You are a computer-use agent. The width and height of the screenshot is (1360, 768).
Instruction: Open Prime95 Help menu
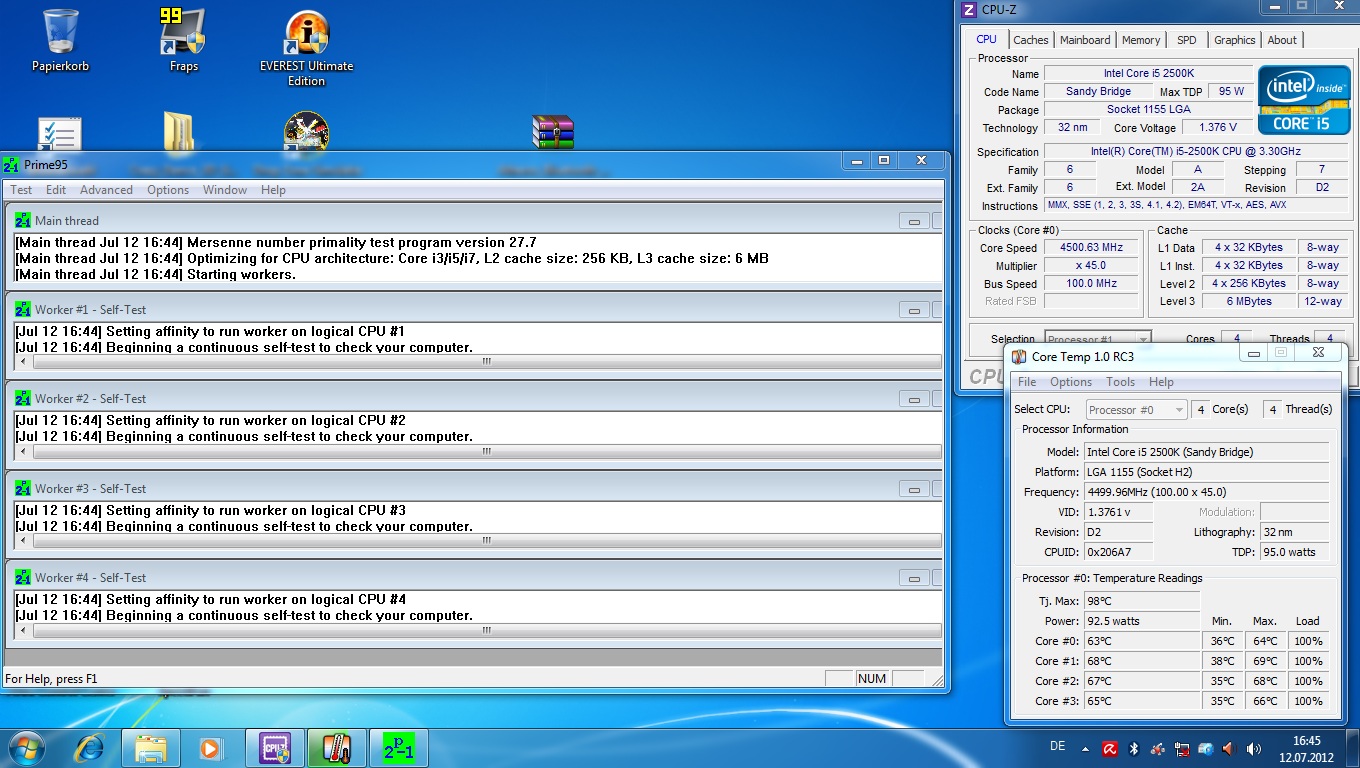tap(273, 190)
